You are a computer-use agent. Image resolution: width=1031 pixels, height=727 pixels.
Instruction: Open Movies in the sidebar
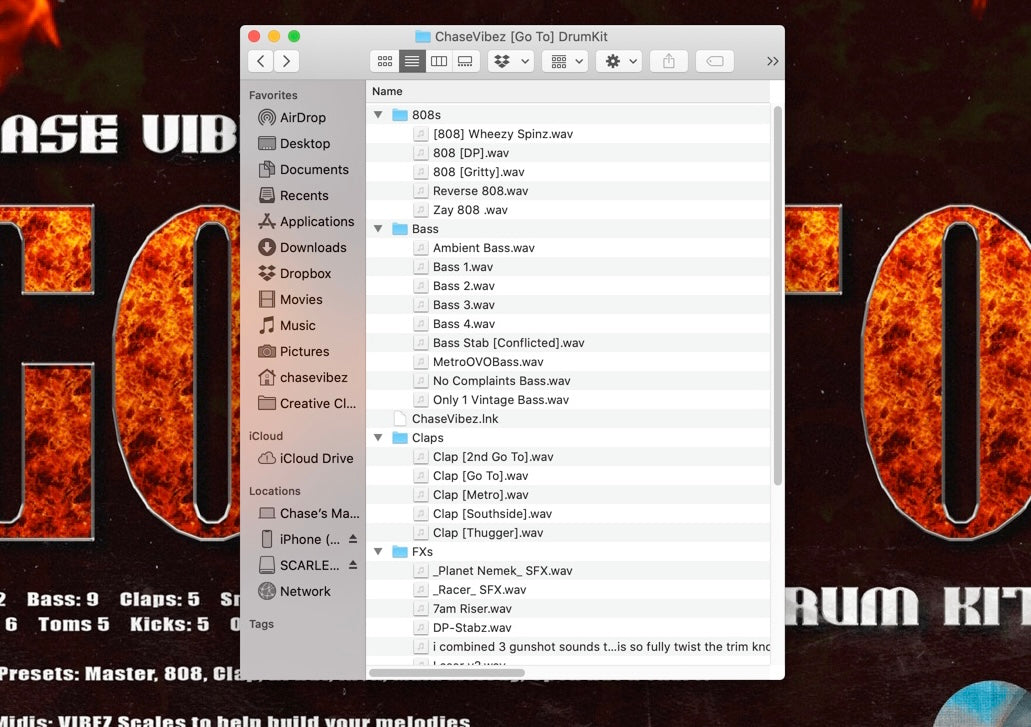(x=290, y=299)
